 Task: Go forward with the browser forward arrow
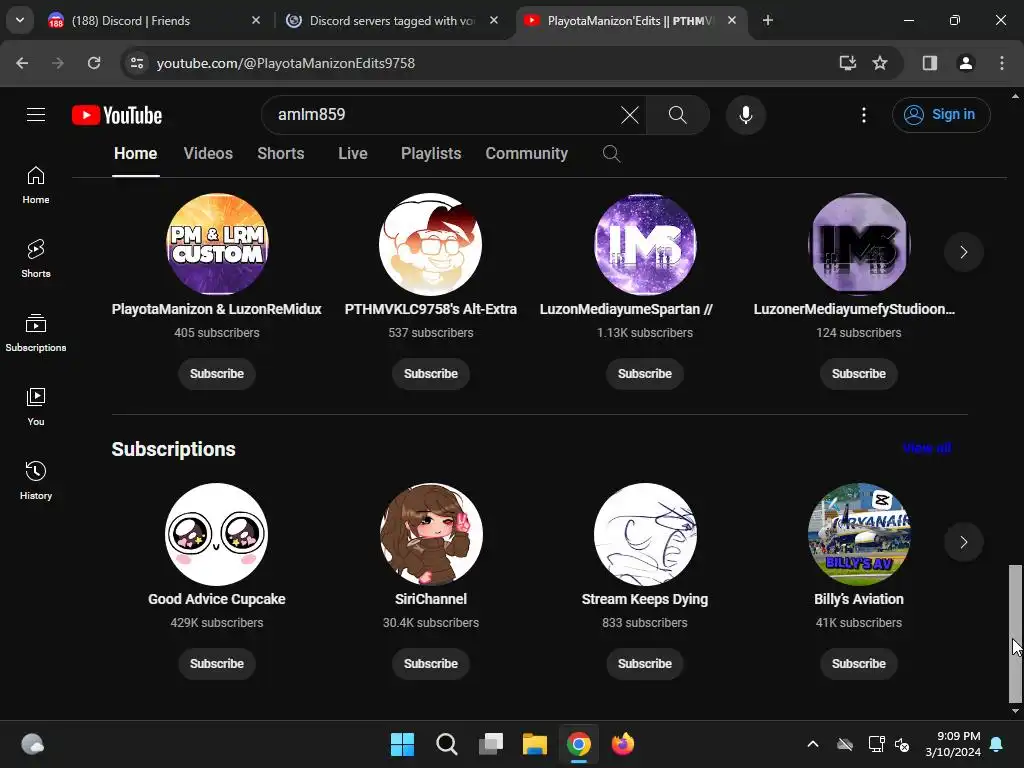coord(57,63)
